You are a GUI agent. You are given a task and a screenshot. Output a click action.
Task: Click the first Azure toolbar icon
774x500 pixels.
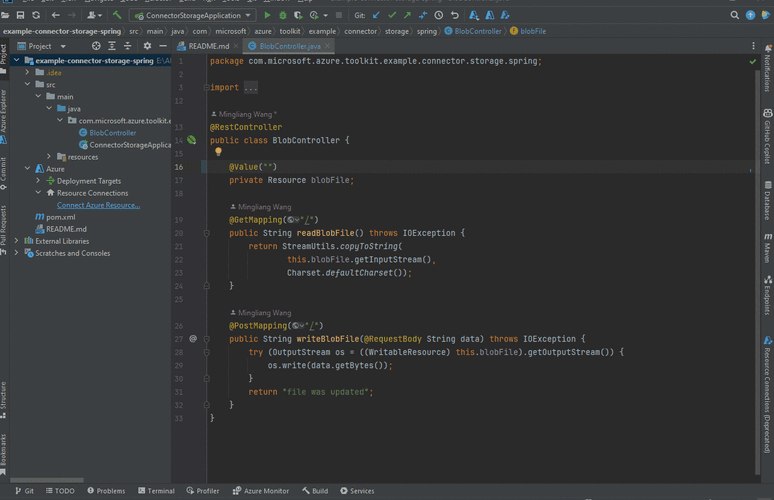(474, 15)
